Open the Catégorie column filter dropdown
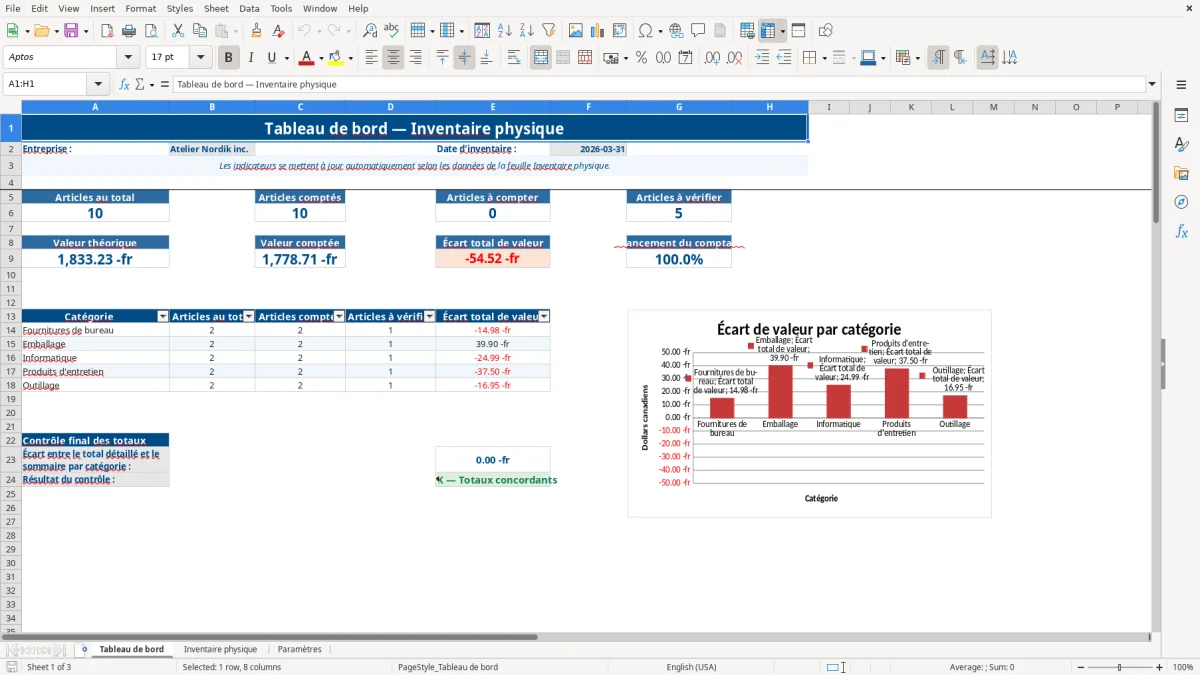1200x675 pixels. point(163,317)
